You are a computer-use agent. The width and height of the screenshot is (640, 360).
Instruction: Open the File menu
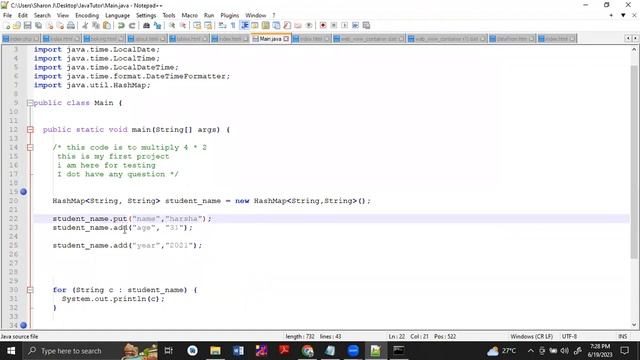tap(7, 16)
